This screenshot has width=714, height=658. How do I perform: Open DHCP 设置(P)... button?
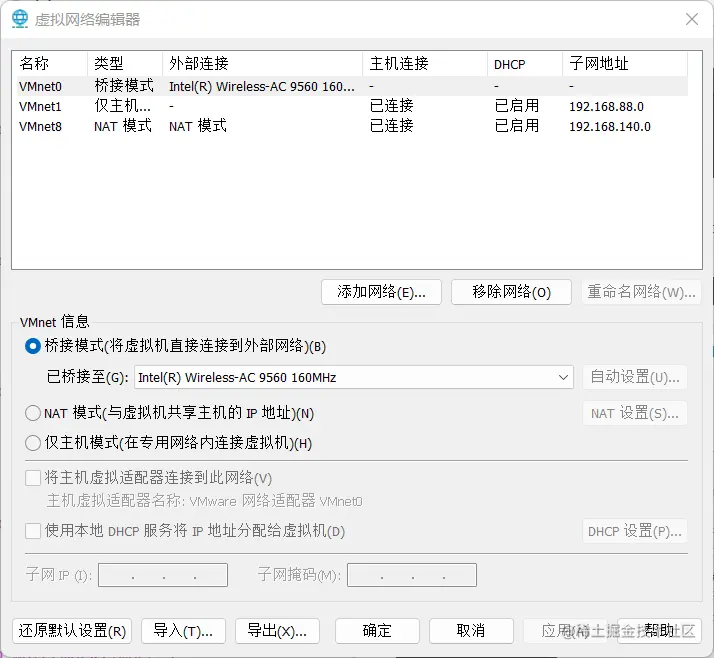635,531
